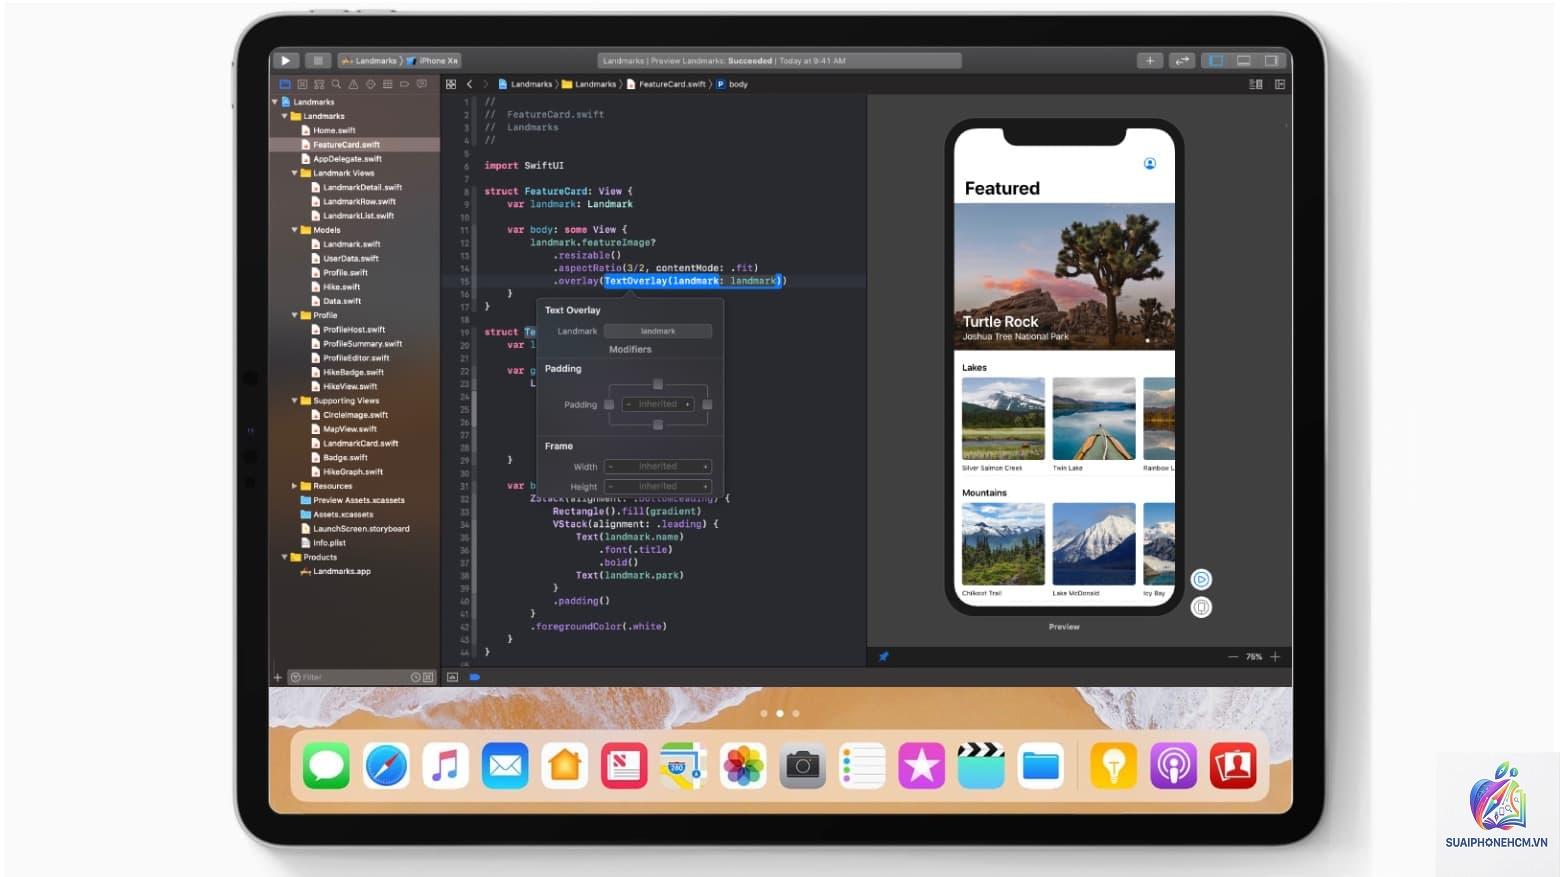Select the Project navigator icon

click(x=285, y=85)
